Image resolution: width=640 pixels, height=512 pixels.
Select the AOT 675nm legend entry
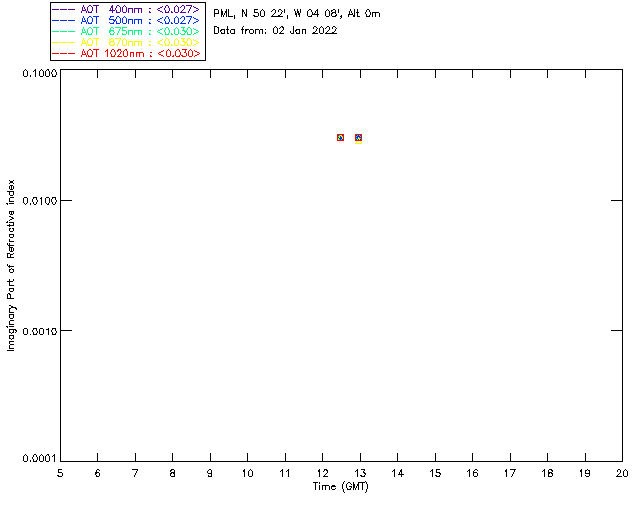point(126,31)
